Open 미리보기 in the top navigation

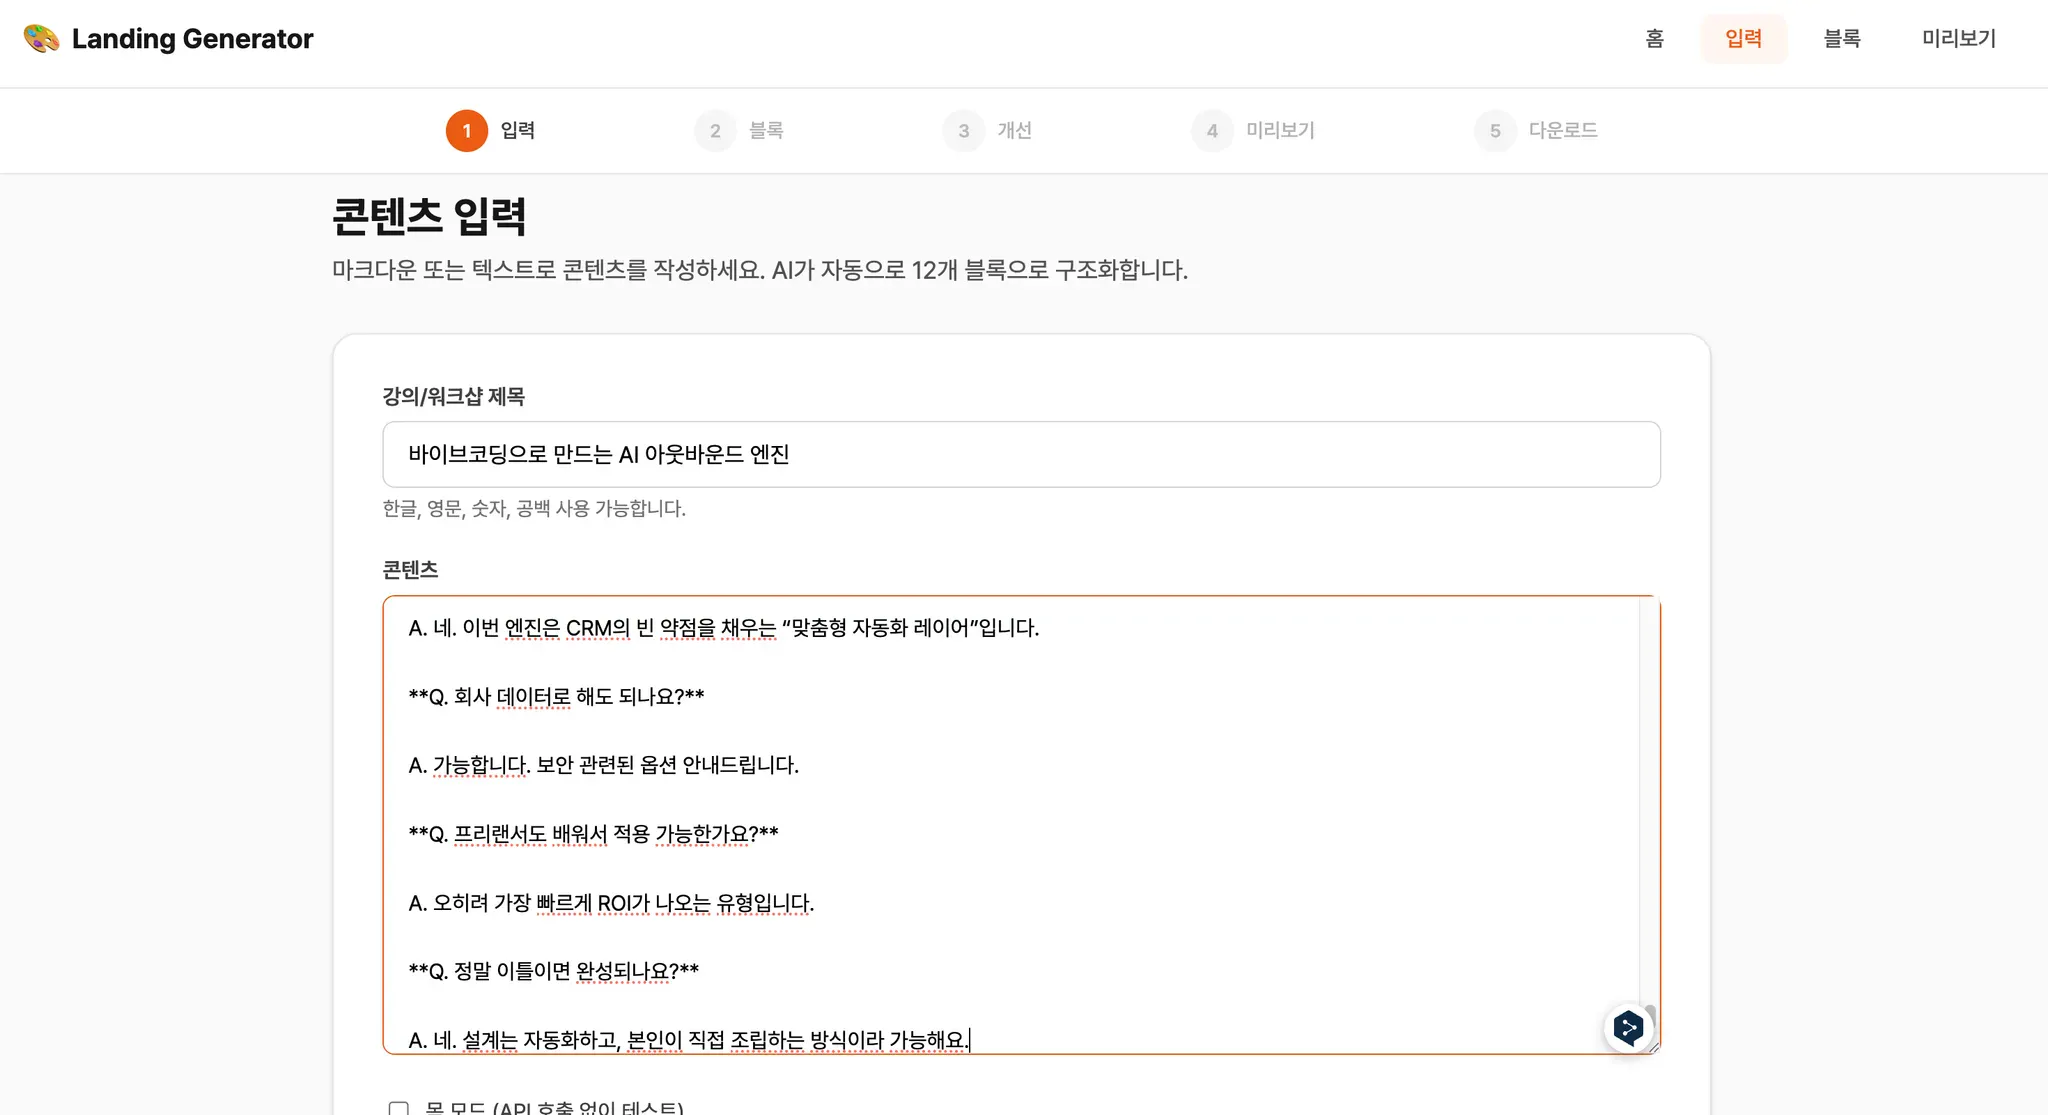pos(1958,38)
